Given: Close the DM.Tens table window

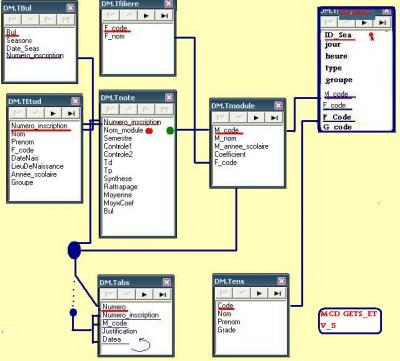Looking at the screenshot, I should point(281,281).
